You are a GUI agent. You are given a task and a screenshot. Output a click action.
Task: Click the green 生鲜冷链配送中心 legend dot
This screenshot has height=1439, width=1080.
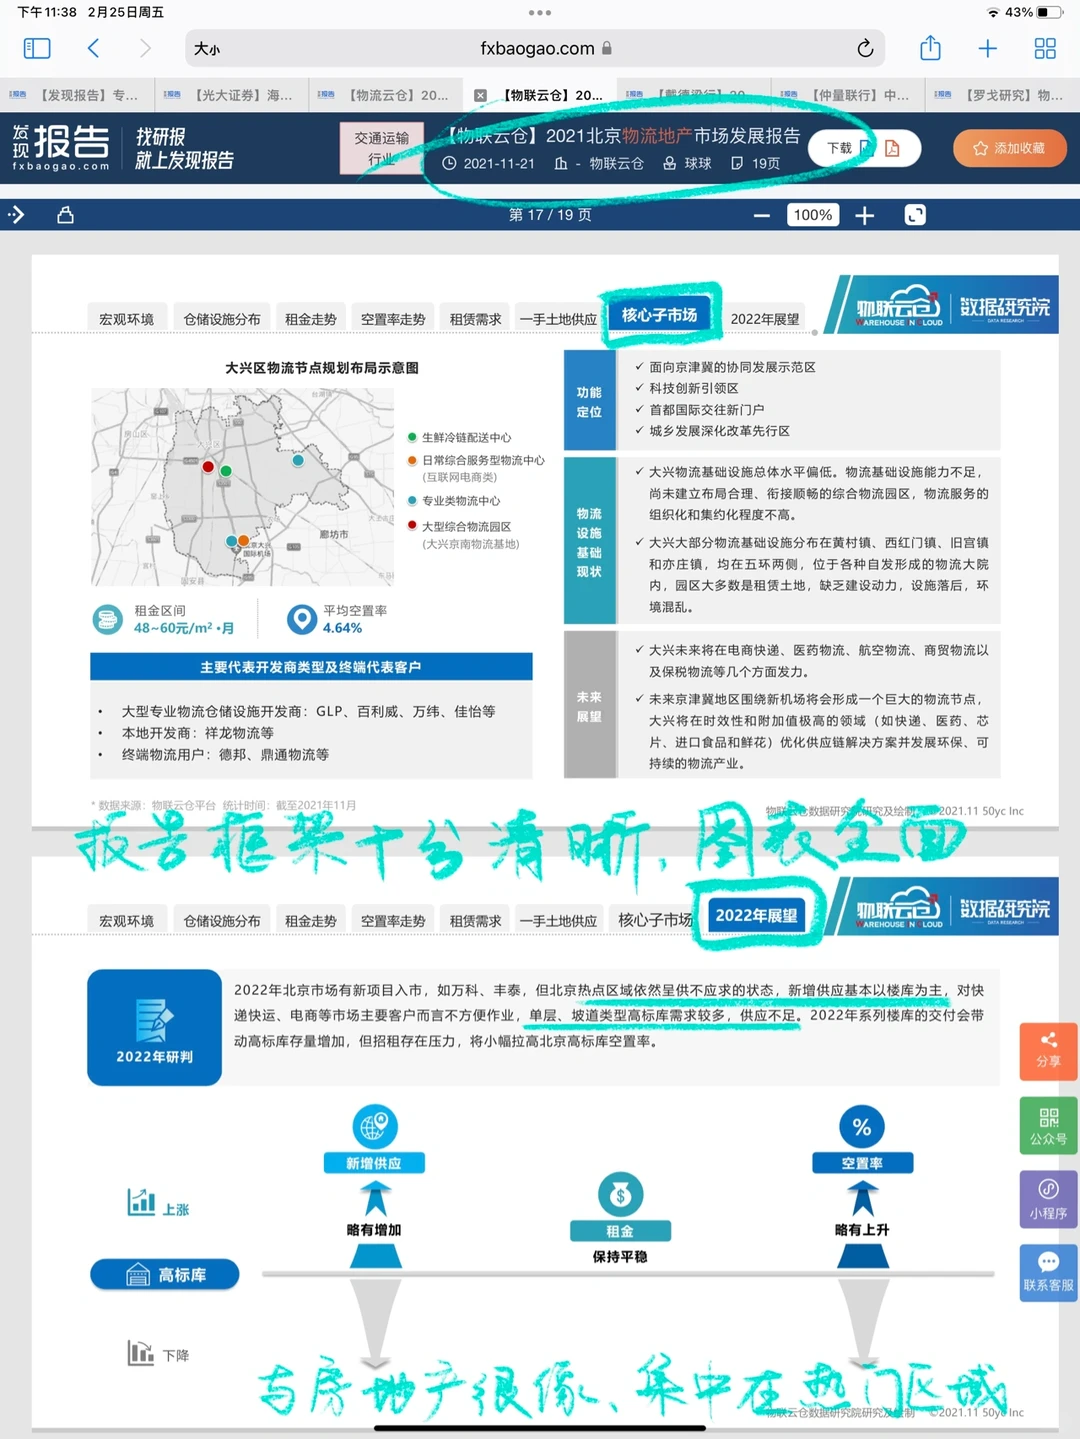tap(412, 438)
